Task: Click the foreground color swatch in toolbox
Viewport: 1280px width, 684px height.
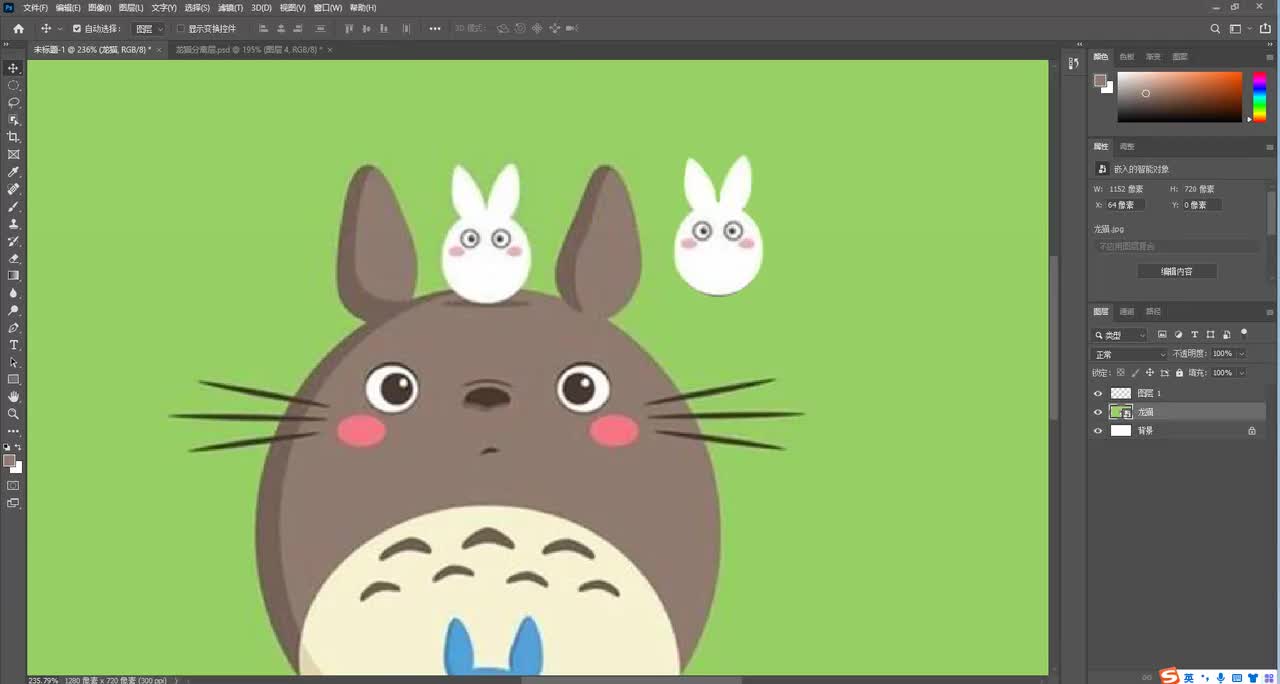Action: point(9,461)
